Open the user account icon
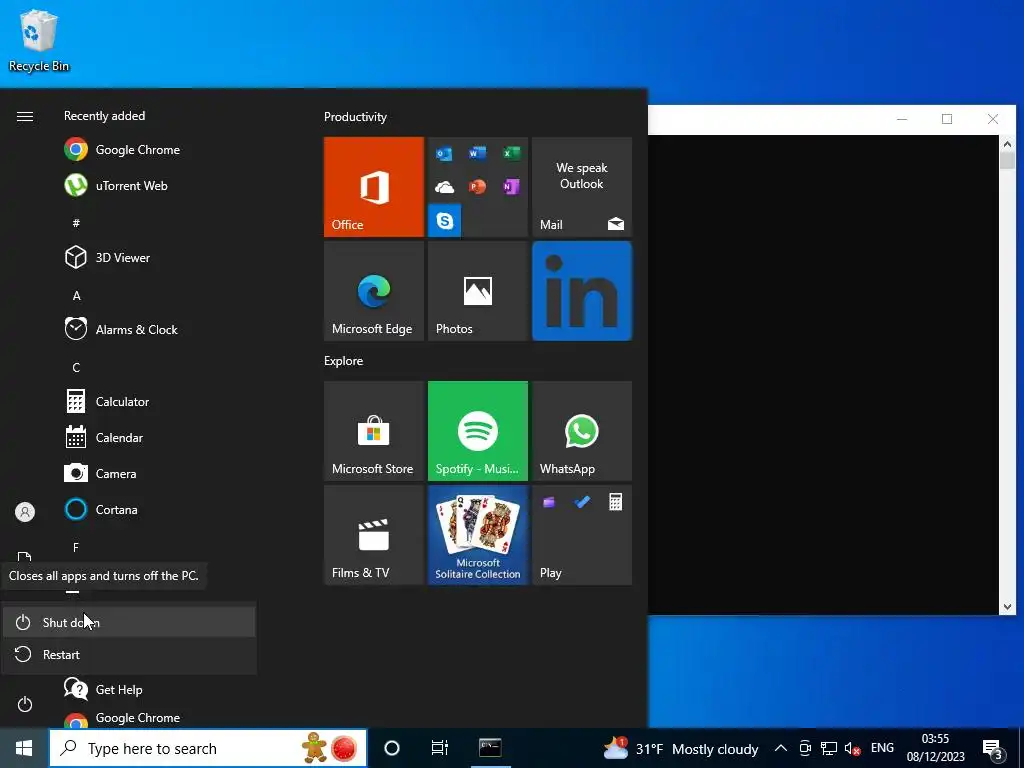Screen dimensions: 1024x768 [25, 512]
